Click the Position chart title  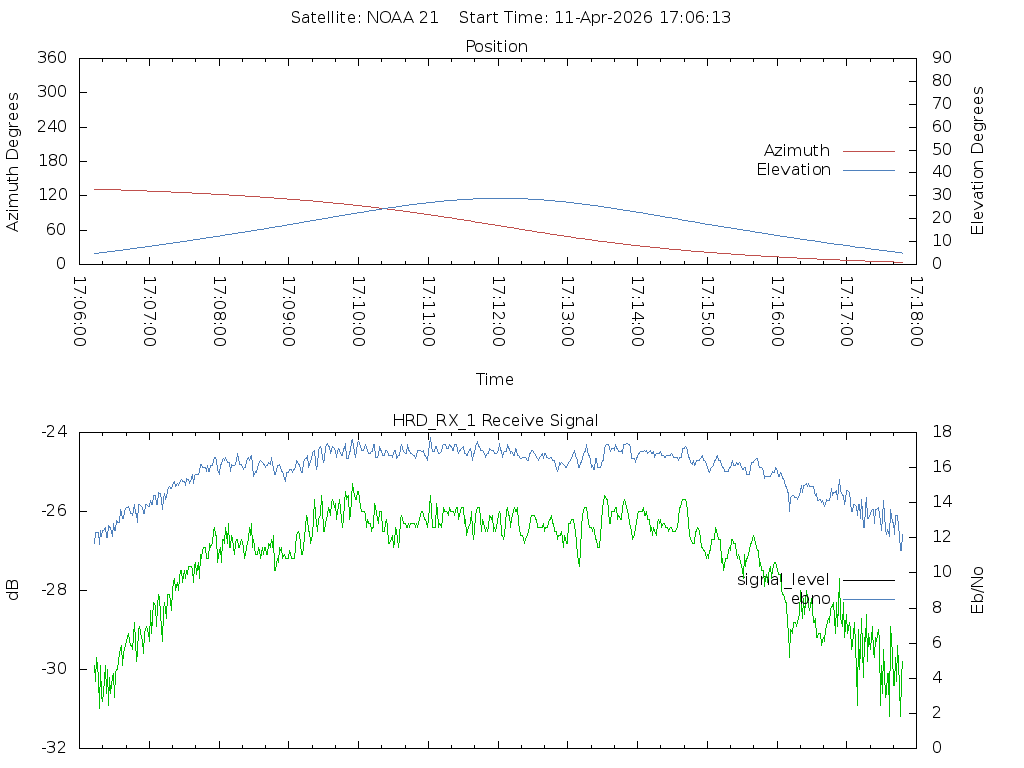point(496,46)
